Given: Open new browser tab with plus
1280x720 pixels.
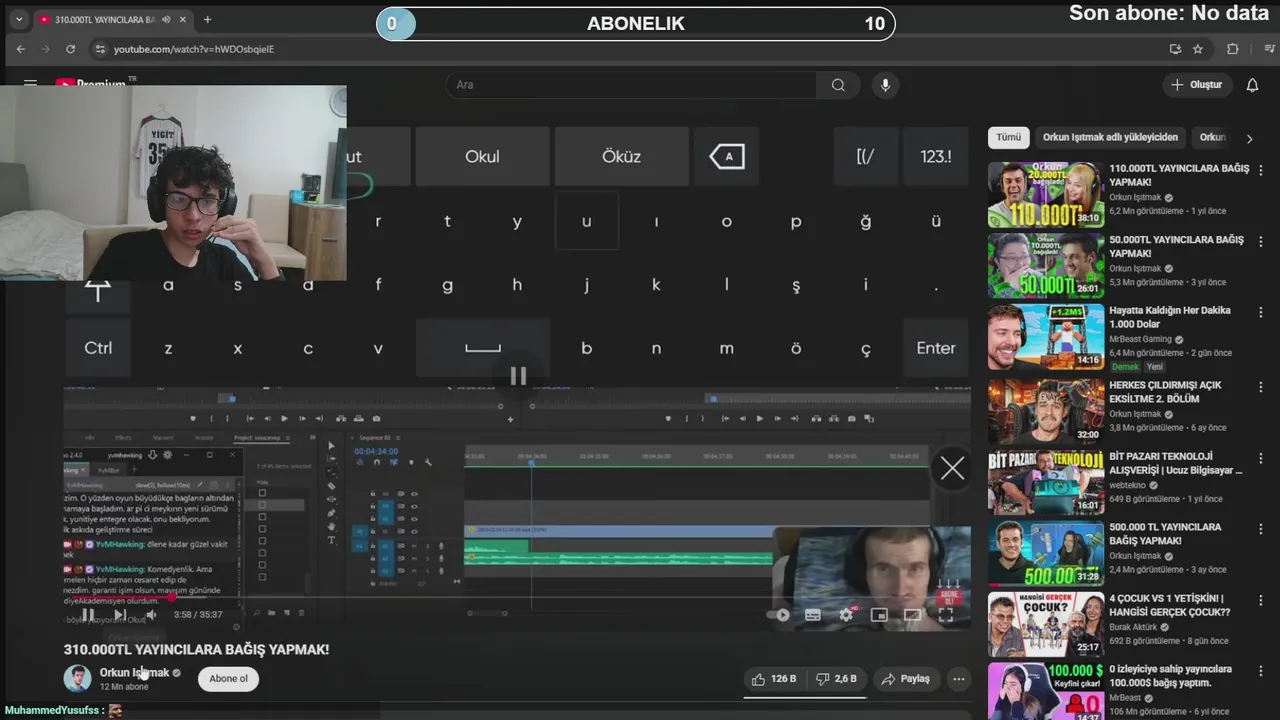Looking at the screenshot, I should (207, 19).
